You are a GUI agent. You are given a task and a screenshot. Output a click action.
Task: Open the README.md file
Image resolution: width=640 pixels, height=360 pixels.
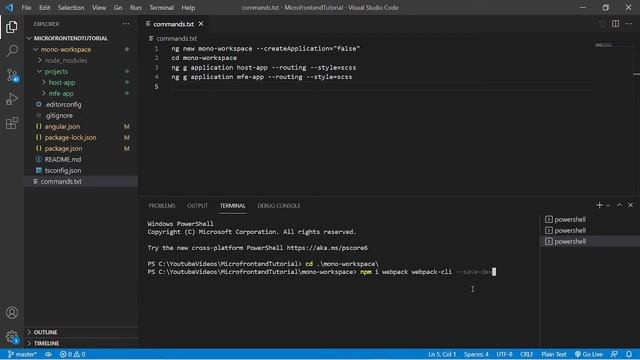click(81, 159)
